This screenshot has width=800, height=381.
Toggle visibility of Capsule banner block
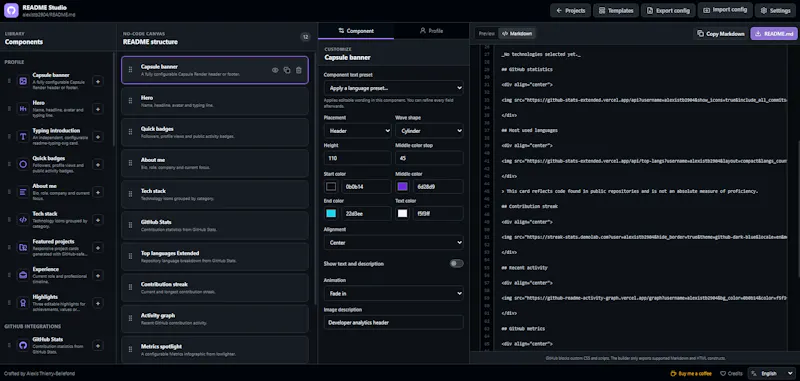pyautogui.click(x=275, y=70)
